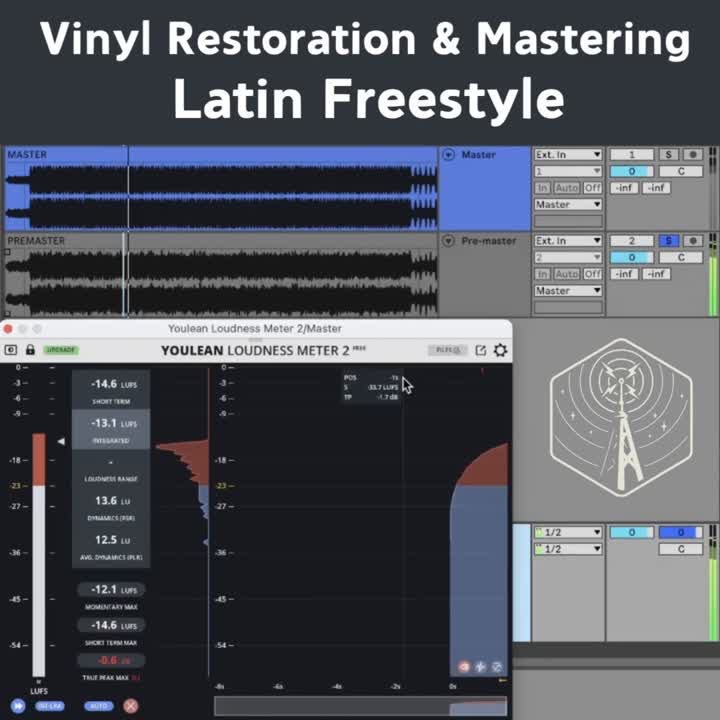This screenshot has width=720, height=720.
Task: Click the lock icon in Youlean header
Action: pos(30,349)
